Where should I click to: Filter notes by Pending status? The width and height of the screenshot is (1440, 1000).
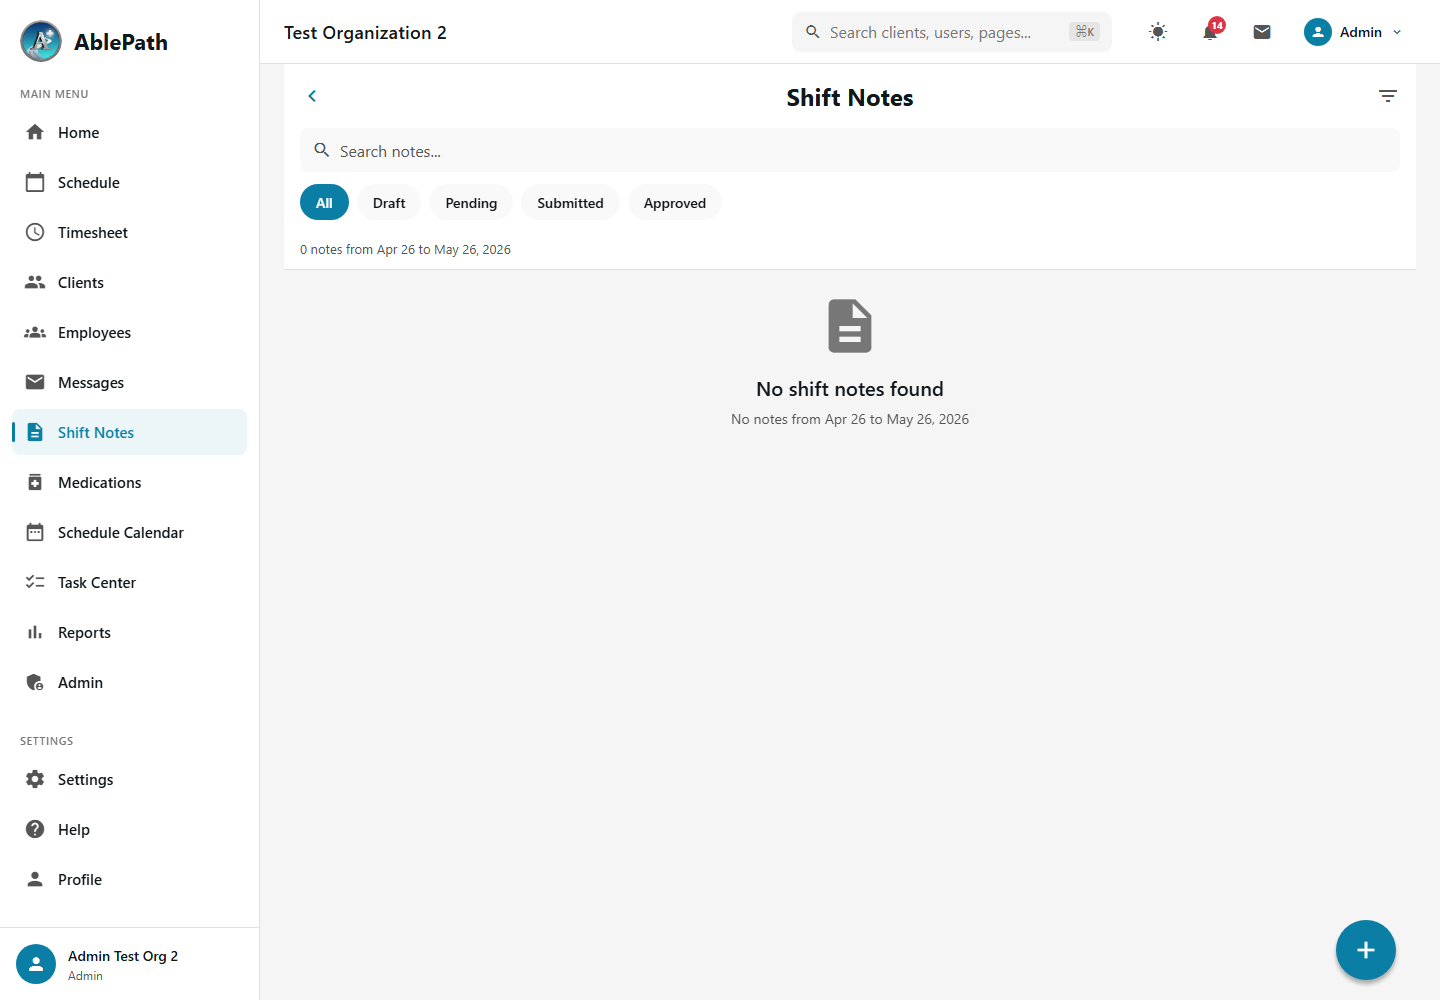coord(471,202)
